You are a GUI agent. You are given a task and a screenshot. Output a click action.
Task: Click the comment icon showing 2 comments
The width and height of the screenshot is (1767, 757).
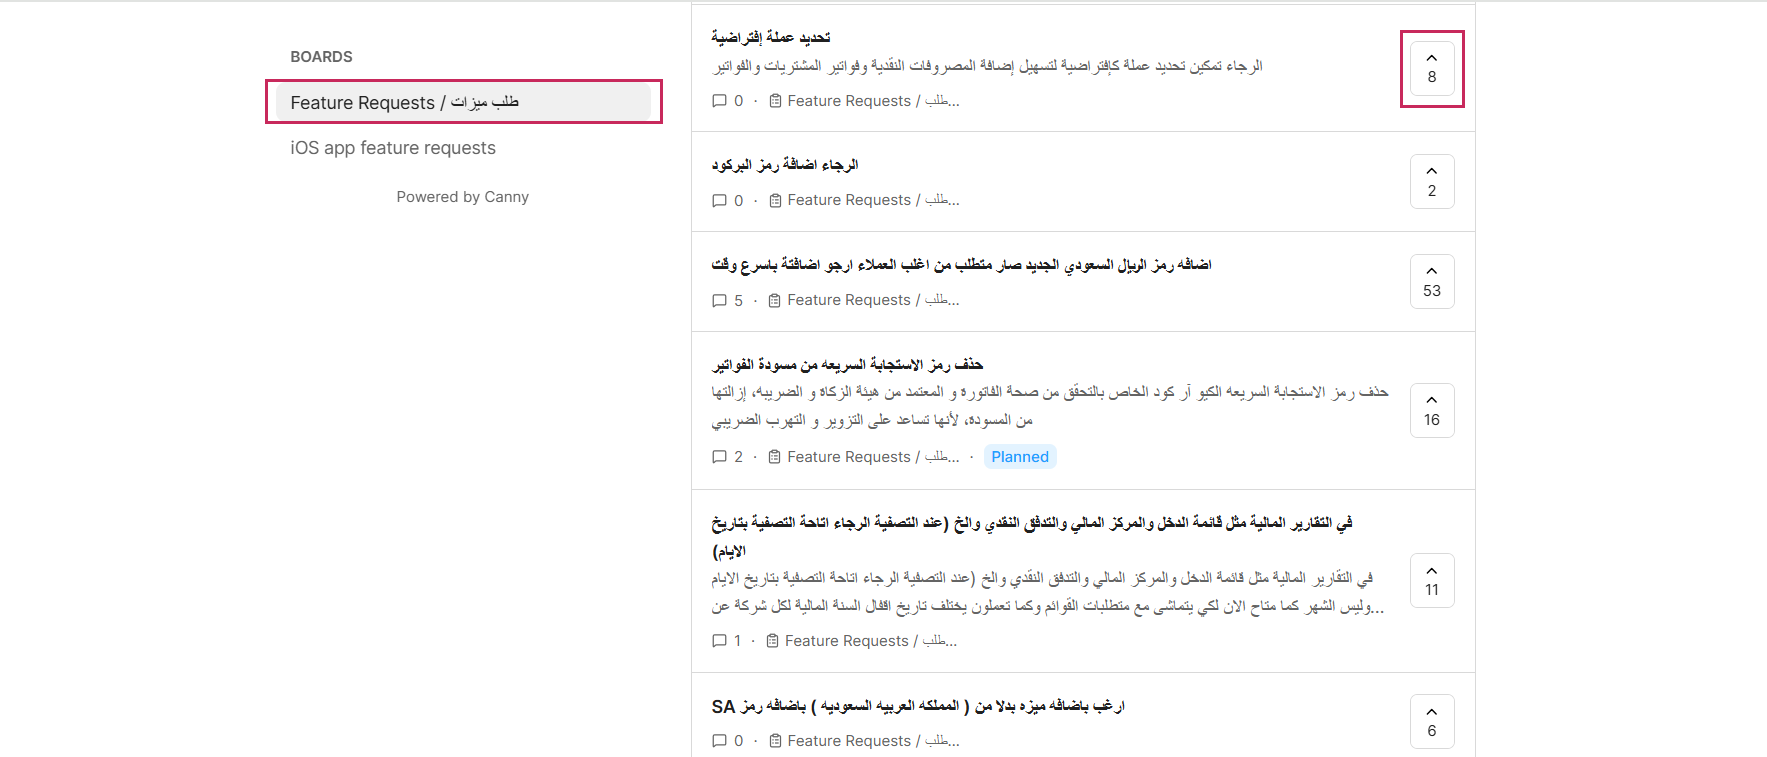point(719,457)
